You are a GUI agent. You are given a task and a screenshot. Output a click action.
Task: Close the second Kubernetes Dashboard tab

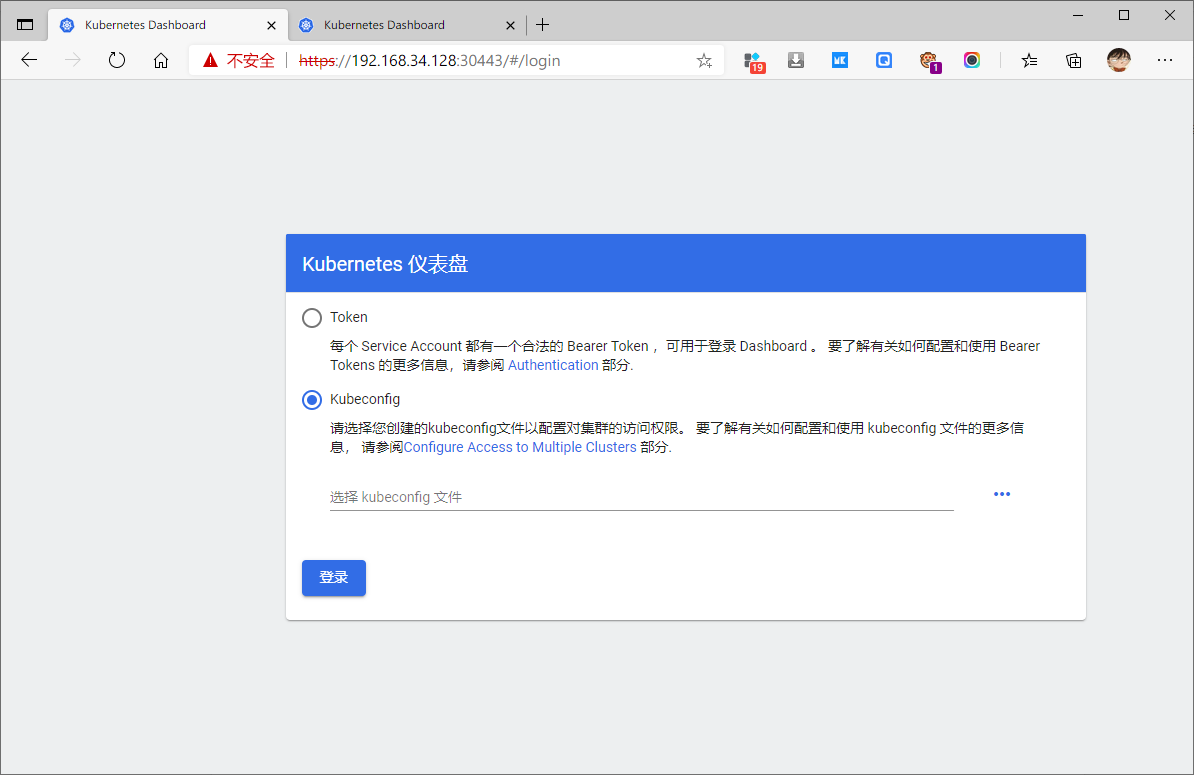[510, 25]
